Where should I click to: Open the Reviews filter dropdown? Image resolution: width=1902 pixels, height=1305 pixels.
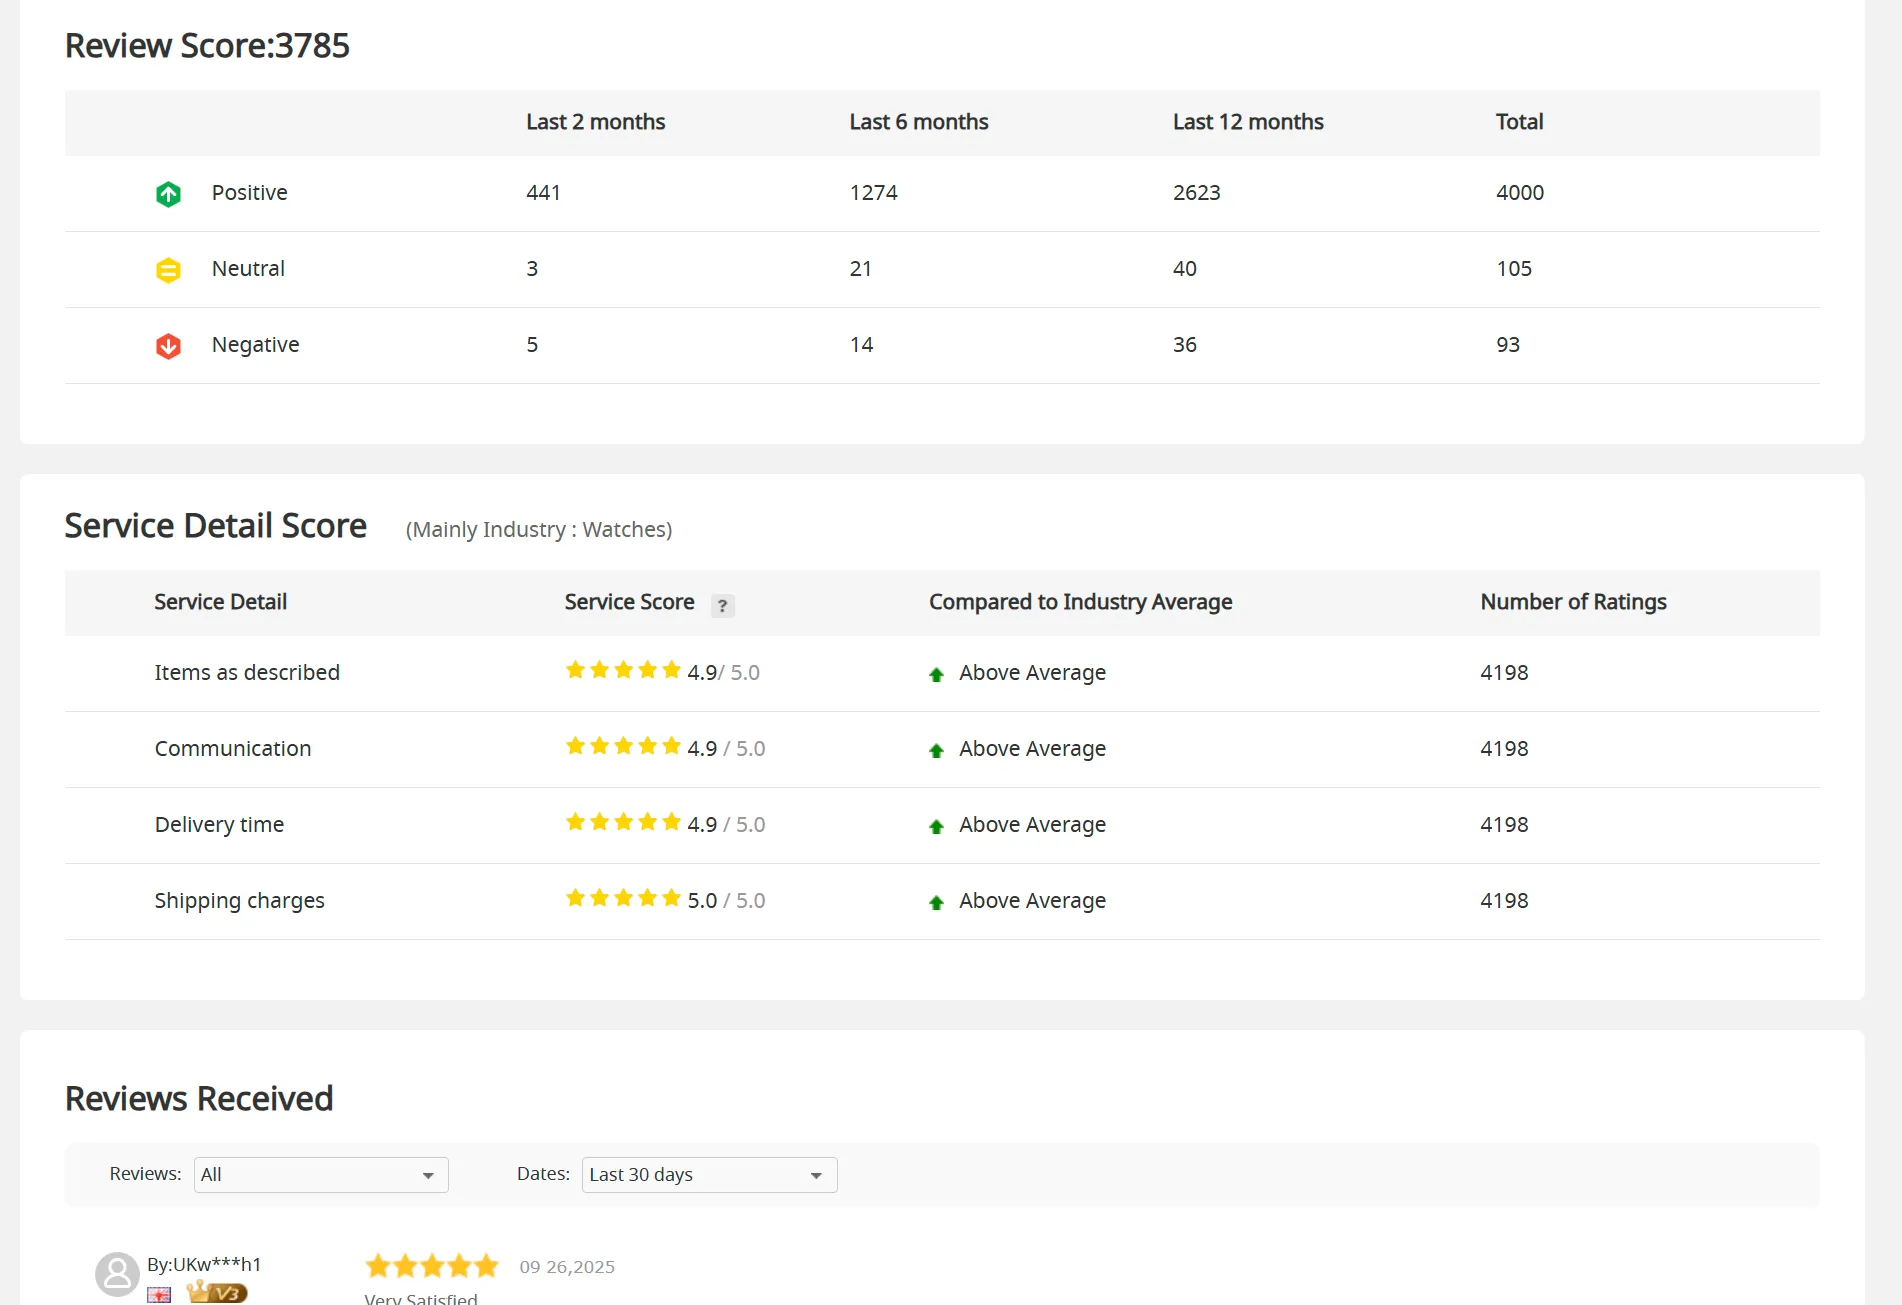321,1175
